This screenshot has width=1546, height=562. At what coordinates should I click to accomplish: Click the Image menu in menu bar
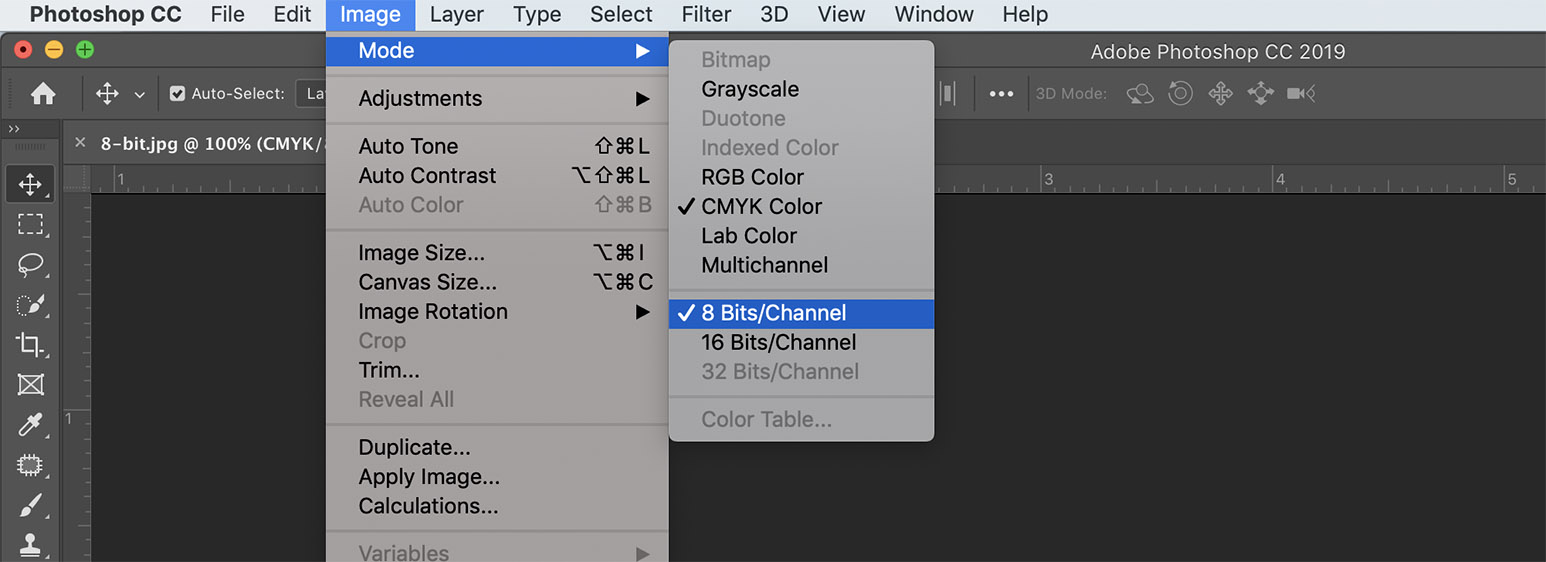(x=370, y=14)
